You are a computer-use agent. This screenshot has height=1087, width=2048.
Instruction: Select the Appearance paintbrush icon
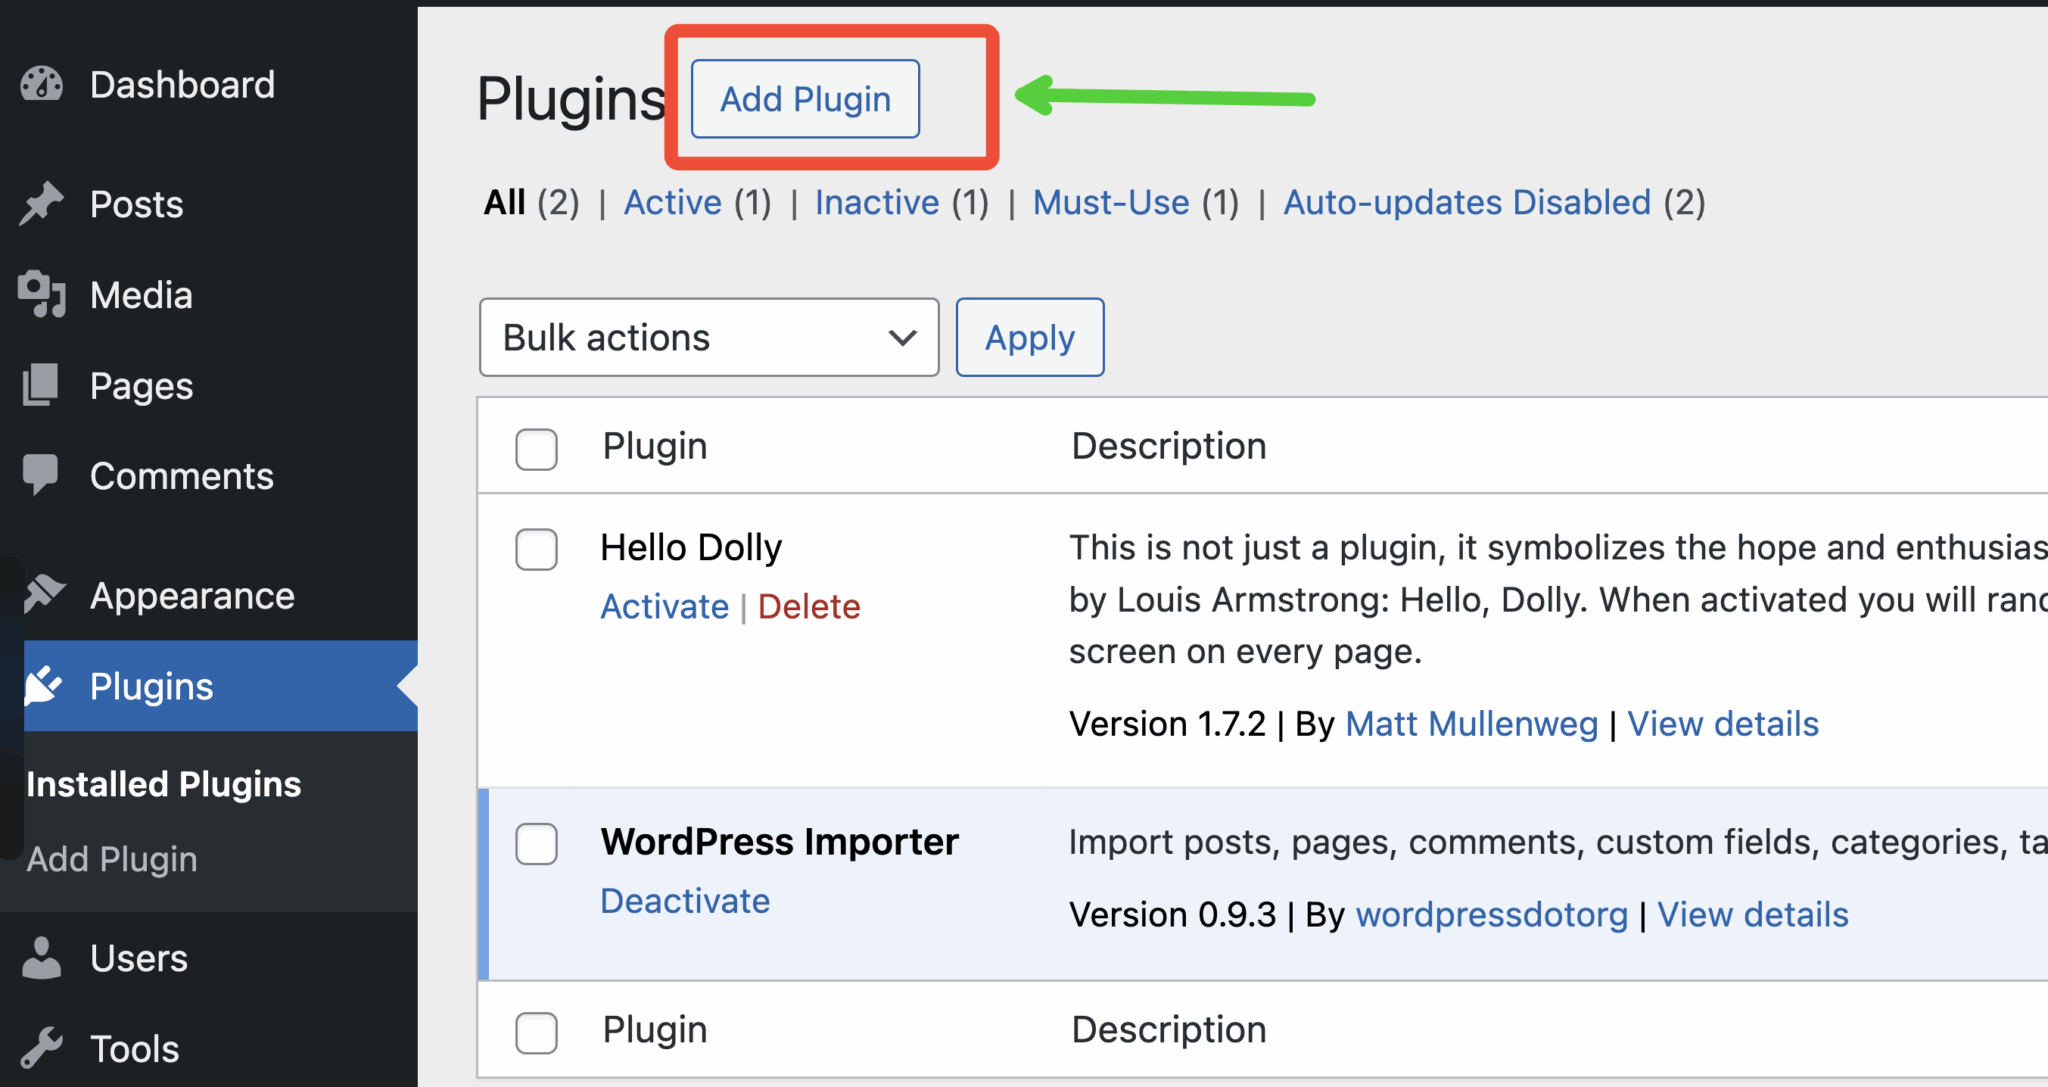(42, 595)
